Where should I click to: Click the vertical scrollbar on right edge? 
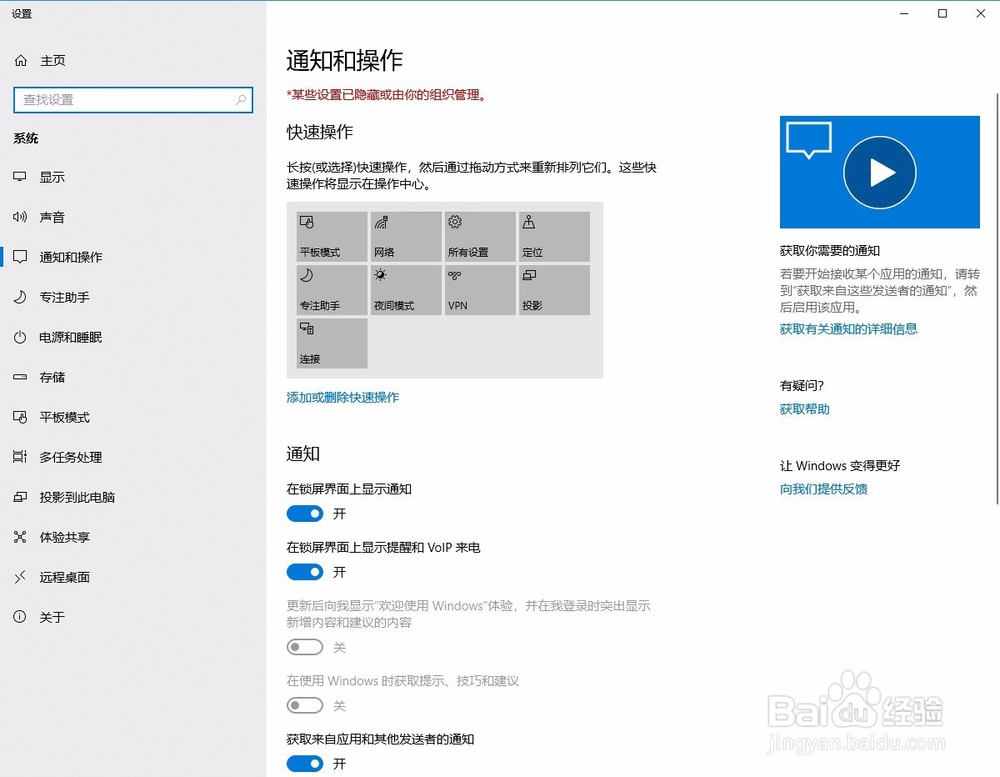coord(997,299)
